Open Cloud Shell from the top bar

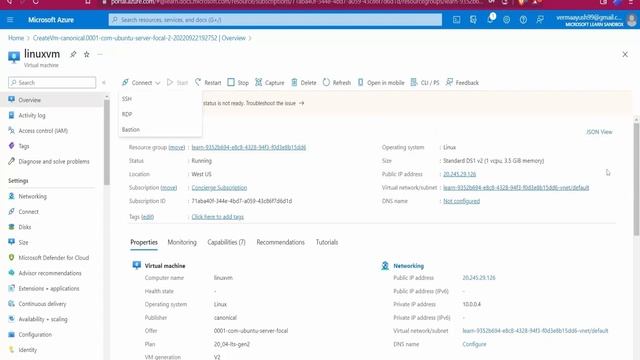pyautogui.click(x=456, y=20)
